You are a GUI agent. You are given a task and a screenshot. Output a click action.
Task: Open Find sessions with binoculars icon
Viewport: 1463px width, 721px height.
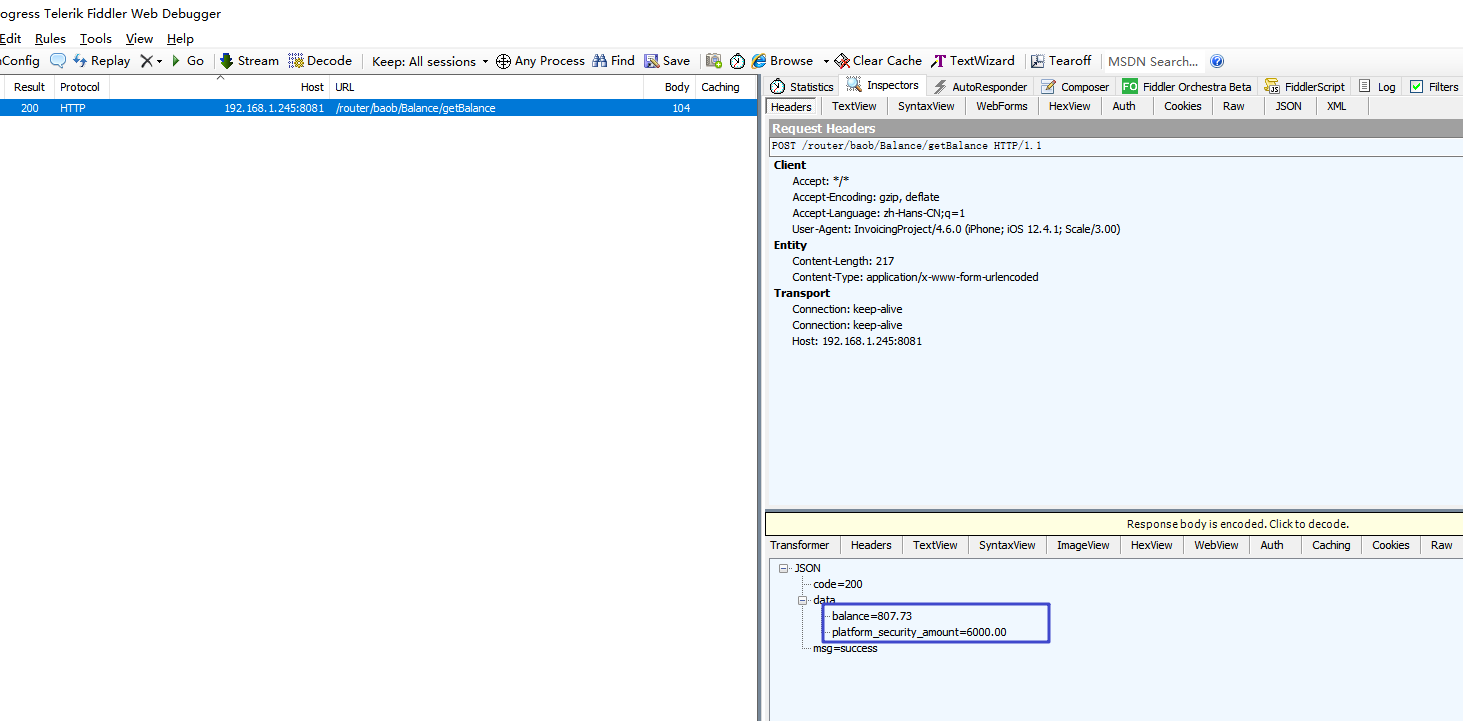[x=613, y=61]
